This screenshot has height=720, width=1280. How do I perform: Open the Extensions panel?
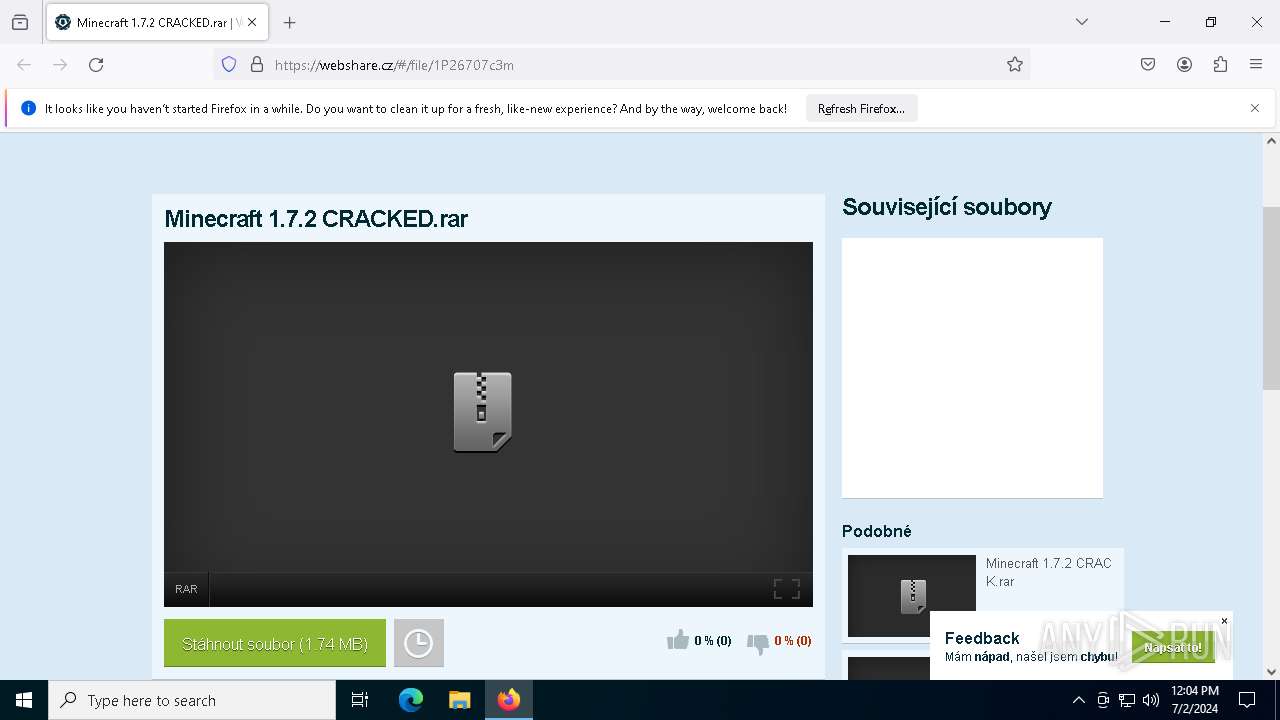click(1220, 65)
